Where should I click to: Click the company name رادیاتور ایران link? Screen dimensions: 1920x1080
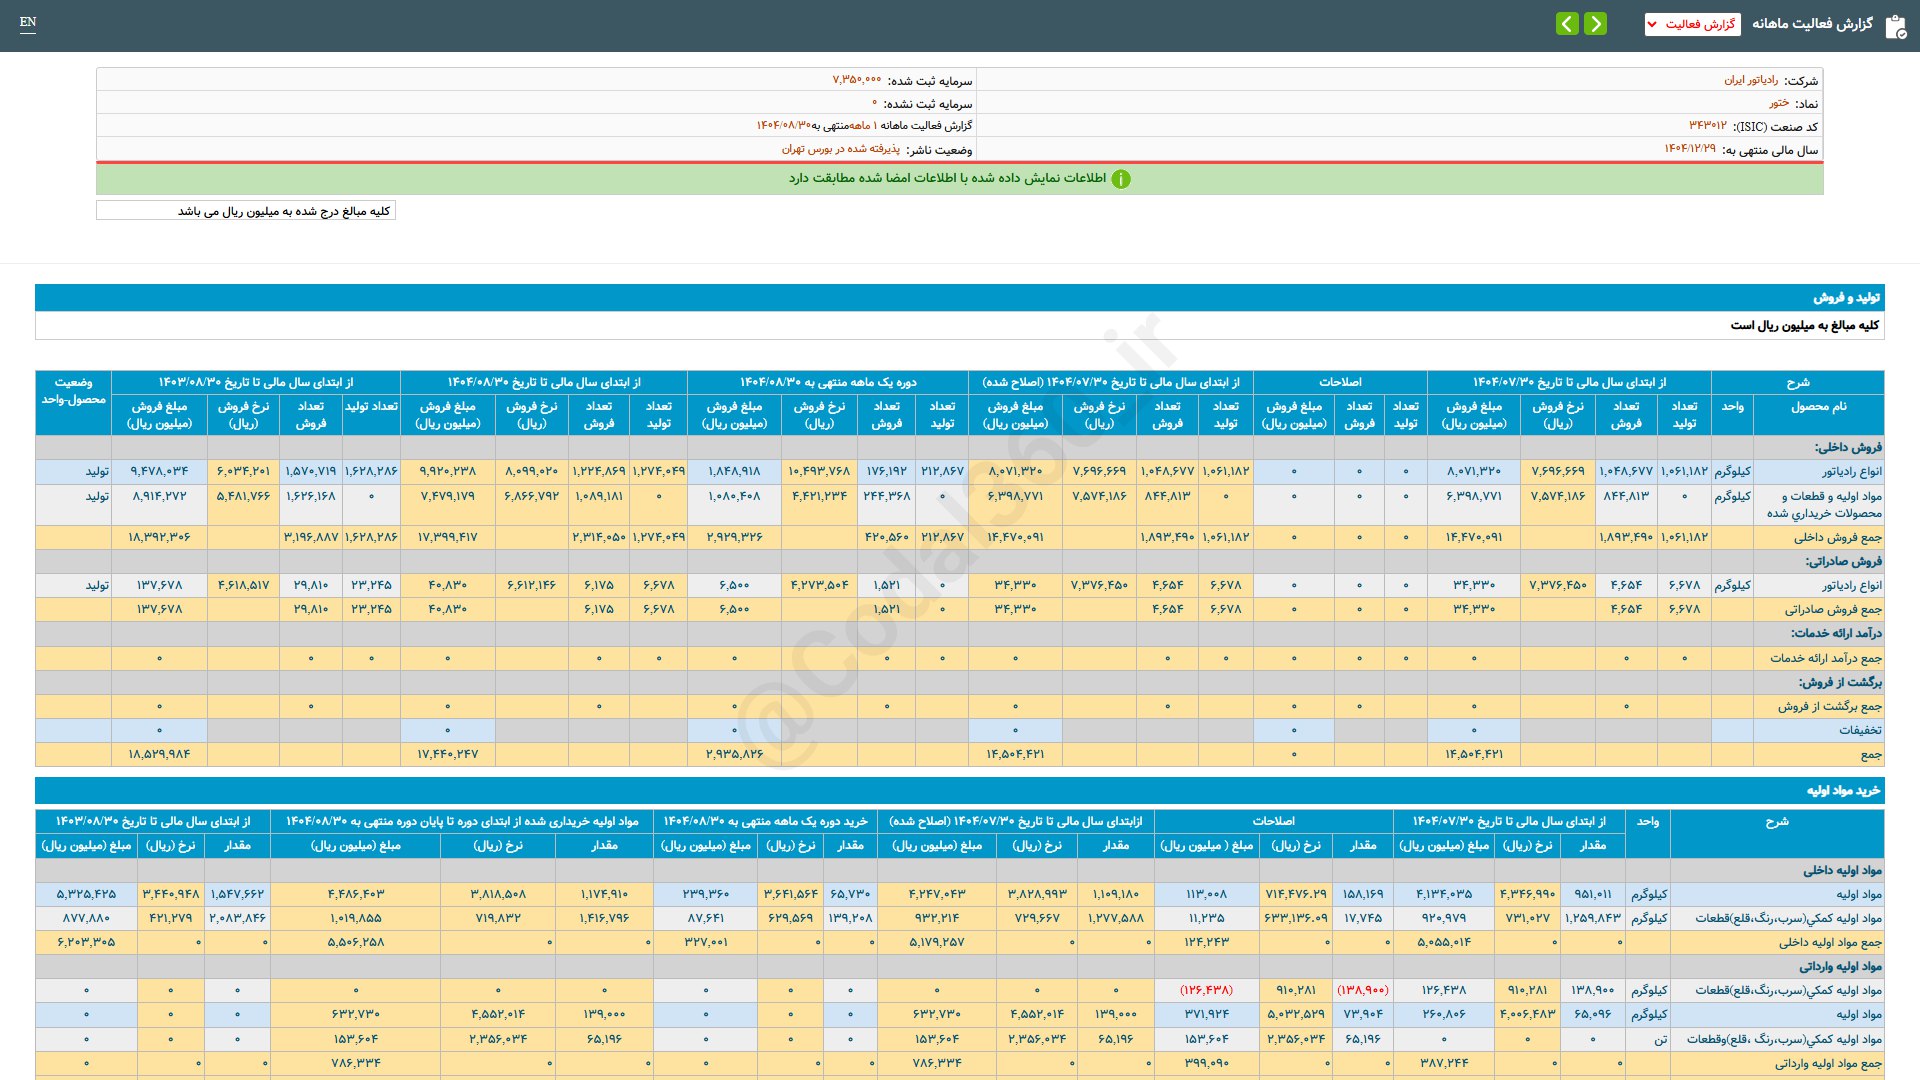pyautogui.click(x=1750, y=80)
